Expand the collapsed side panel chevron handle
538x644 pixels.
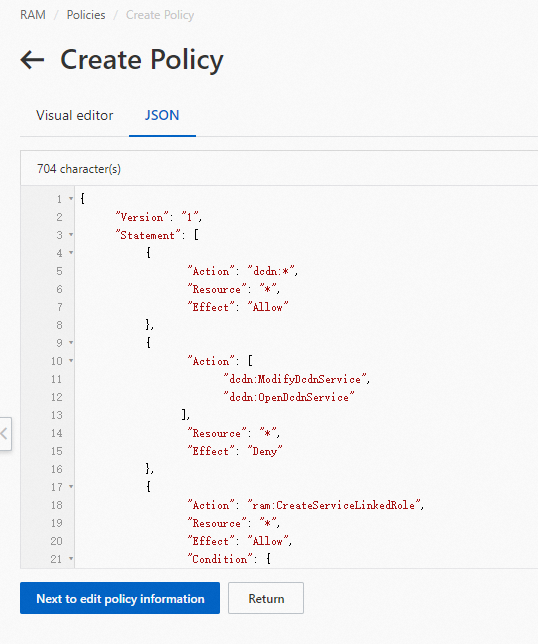pyautogui.click(x=4, y=434)
